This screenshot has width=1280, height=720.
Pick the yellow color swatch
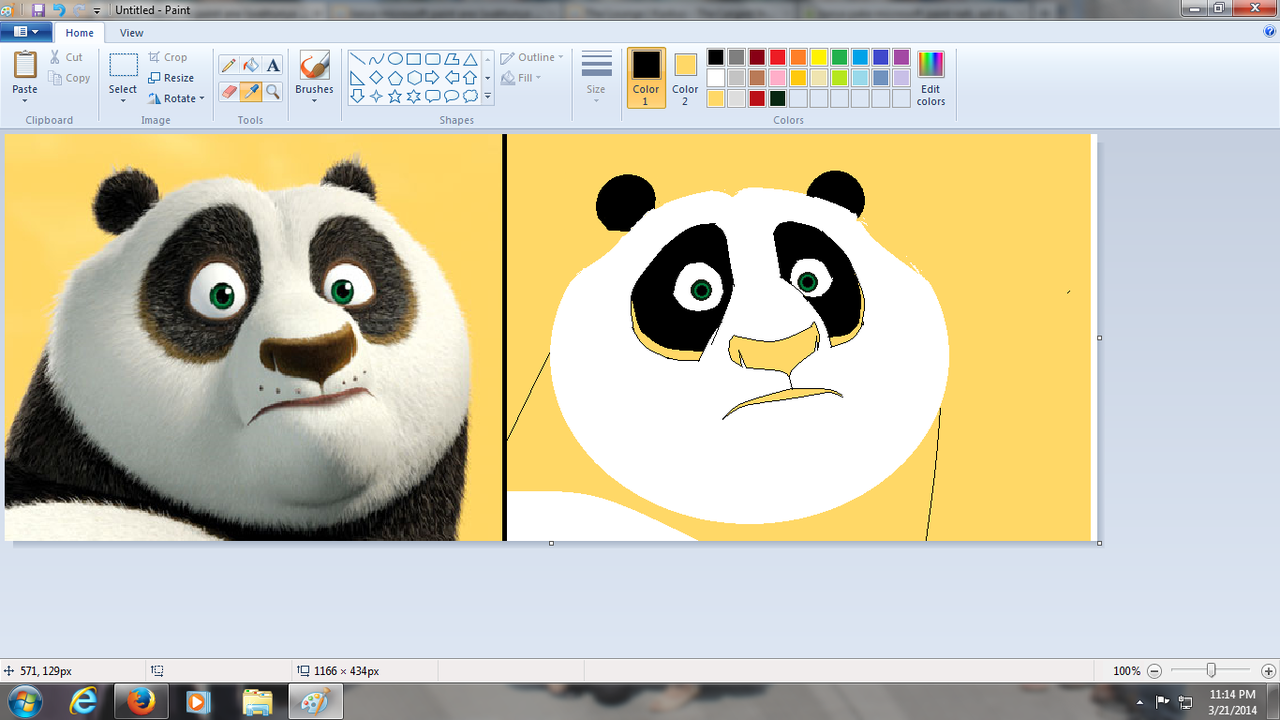(819, 57)
